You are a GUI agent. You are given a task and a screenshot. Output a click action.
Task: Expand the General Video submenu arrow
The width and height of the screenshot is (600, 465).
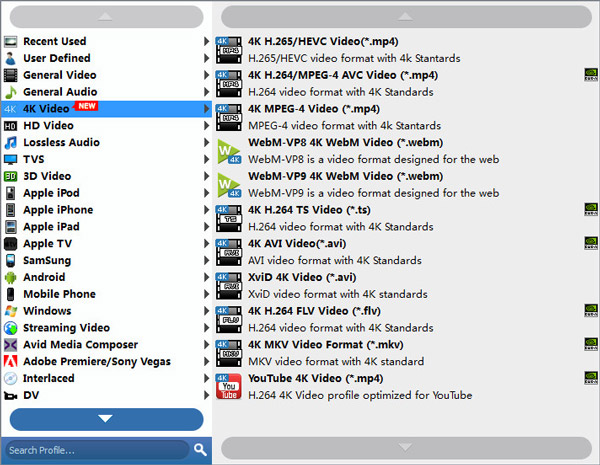coord(207,75)
